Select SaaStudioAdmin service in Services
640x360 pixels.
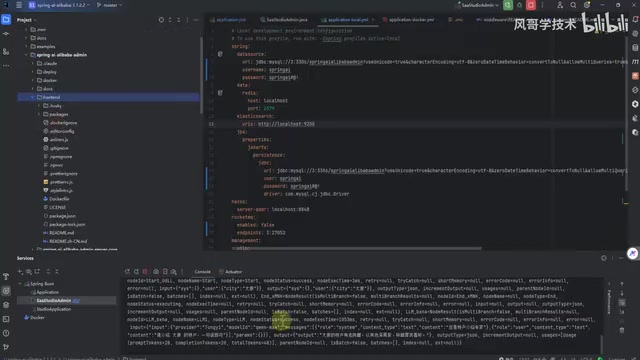[67, 300]
